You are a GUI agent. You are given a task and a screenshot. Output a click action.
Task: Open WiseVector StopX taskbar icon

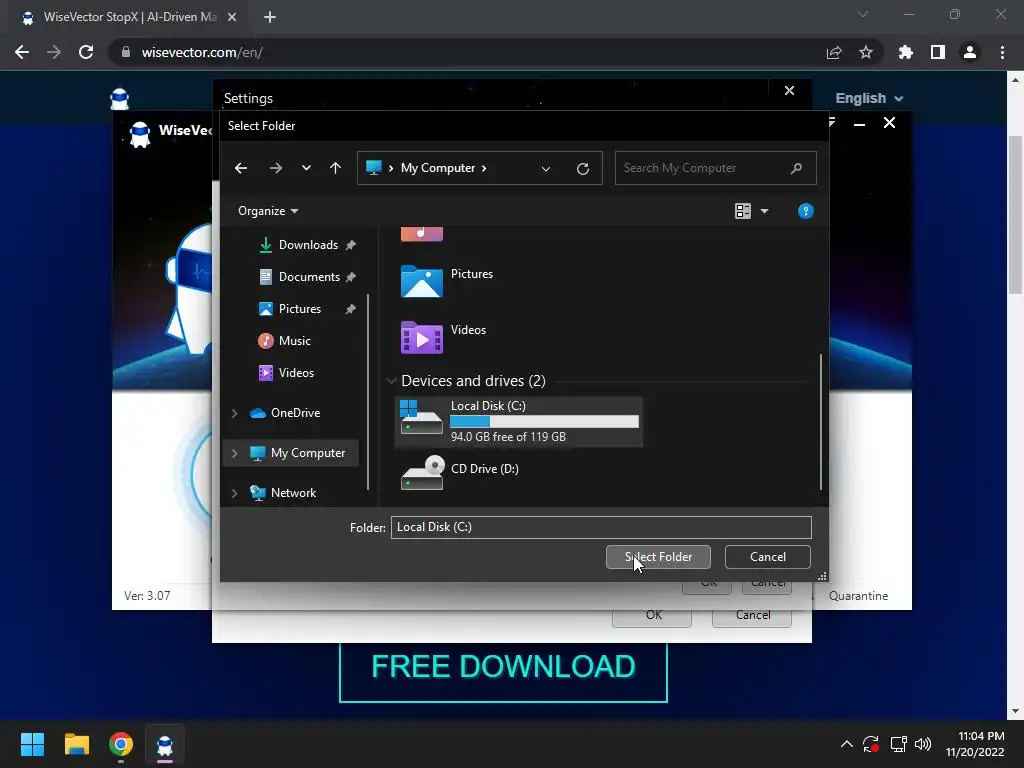tap(165, 744)
